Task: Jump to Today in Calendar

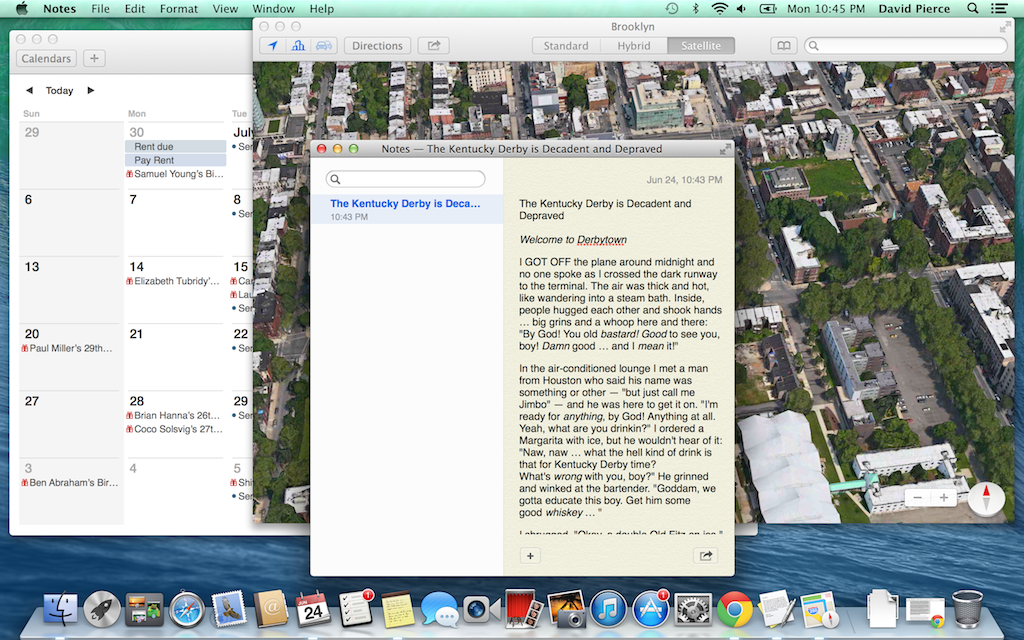Action: coord(59,90)
